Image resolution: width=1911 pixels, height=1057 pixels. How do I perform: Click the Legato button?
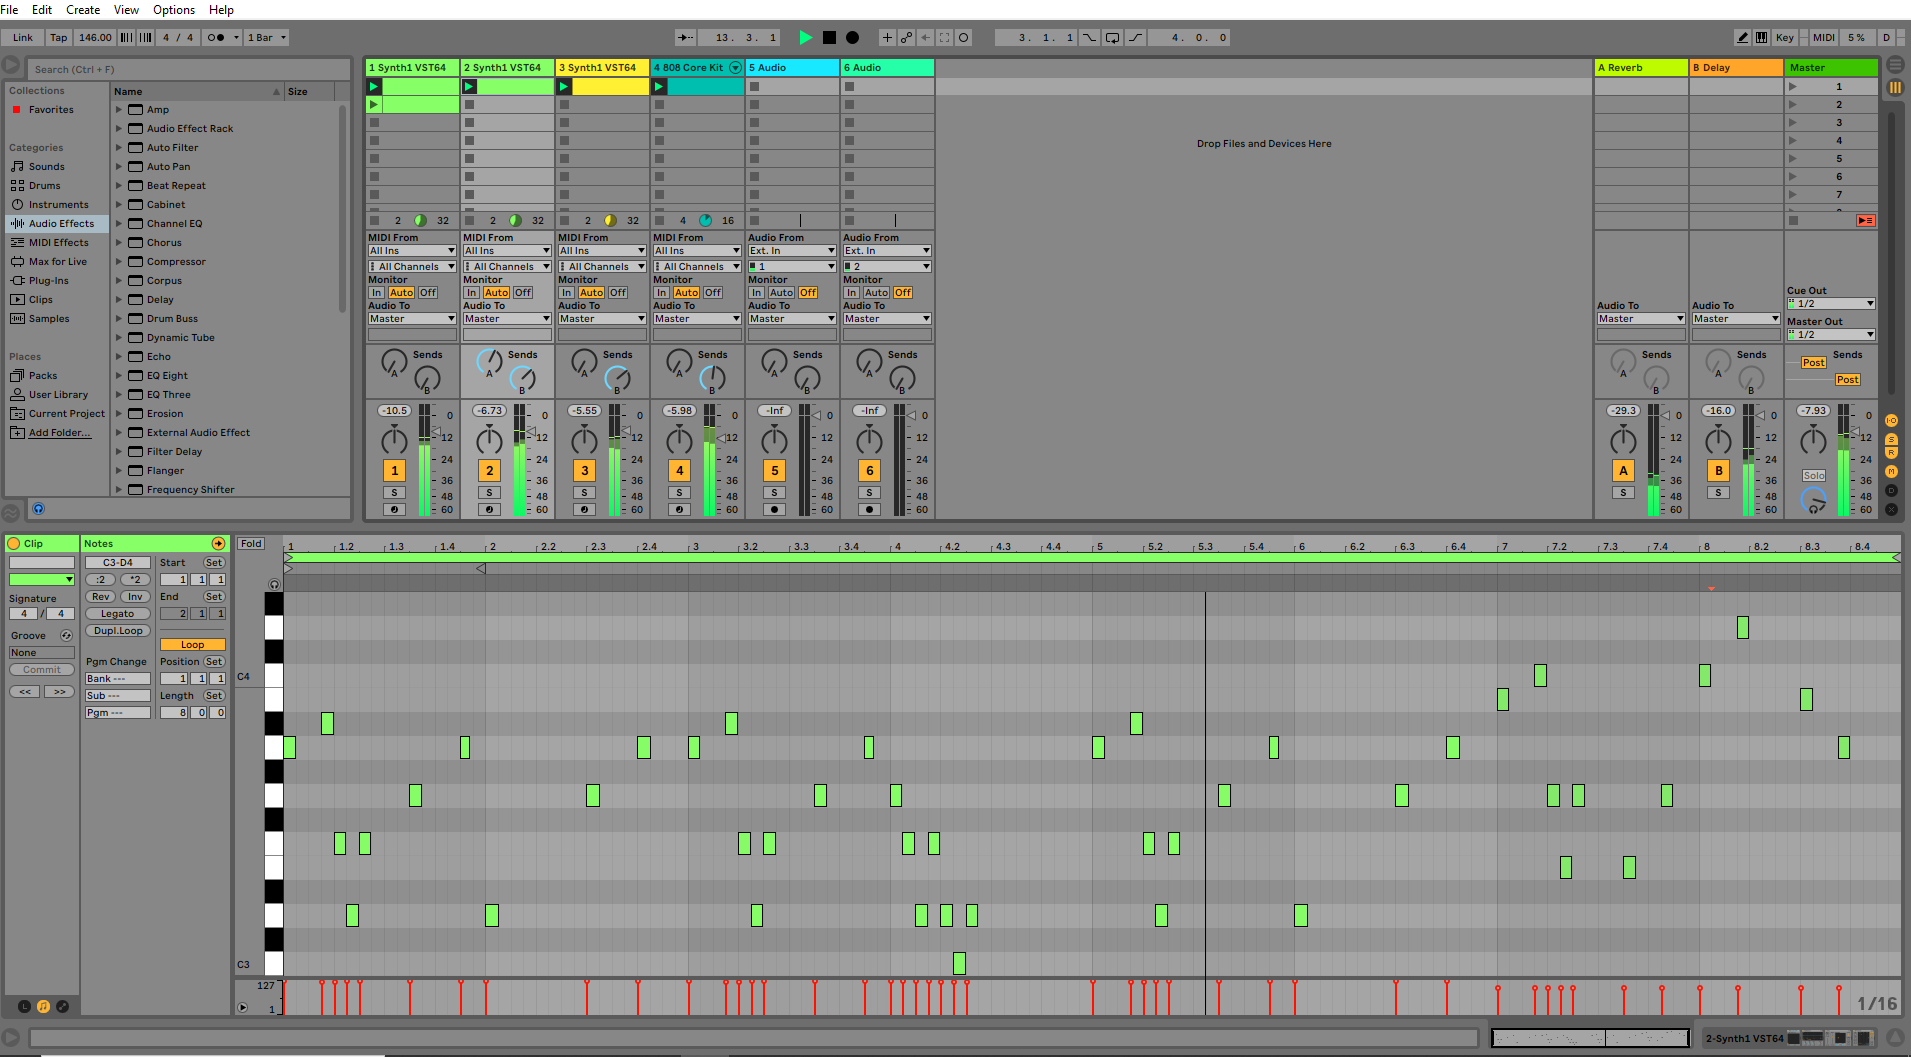click(x=117, y=613)
